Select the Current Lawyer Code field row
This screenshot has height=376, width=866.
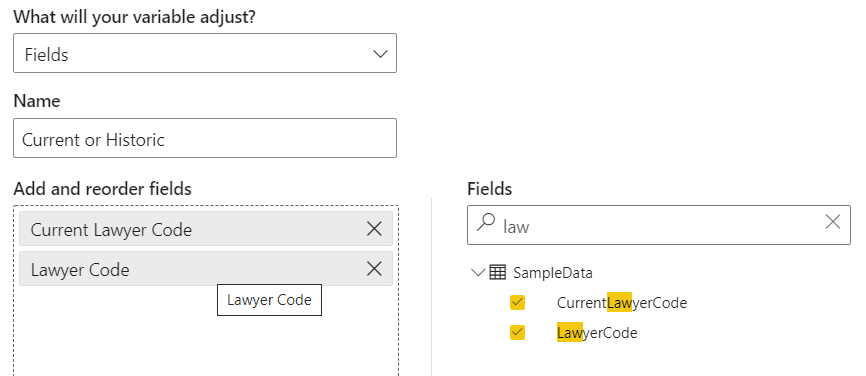pos(206,229)
